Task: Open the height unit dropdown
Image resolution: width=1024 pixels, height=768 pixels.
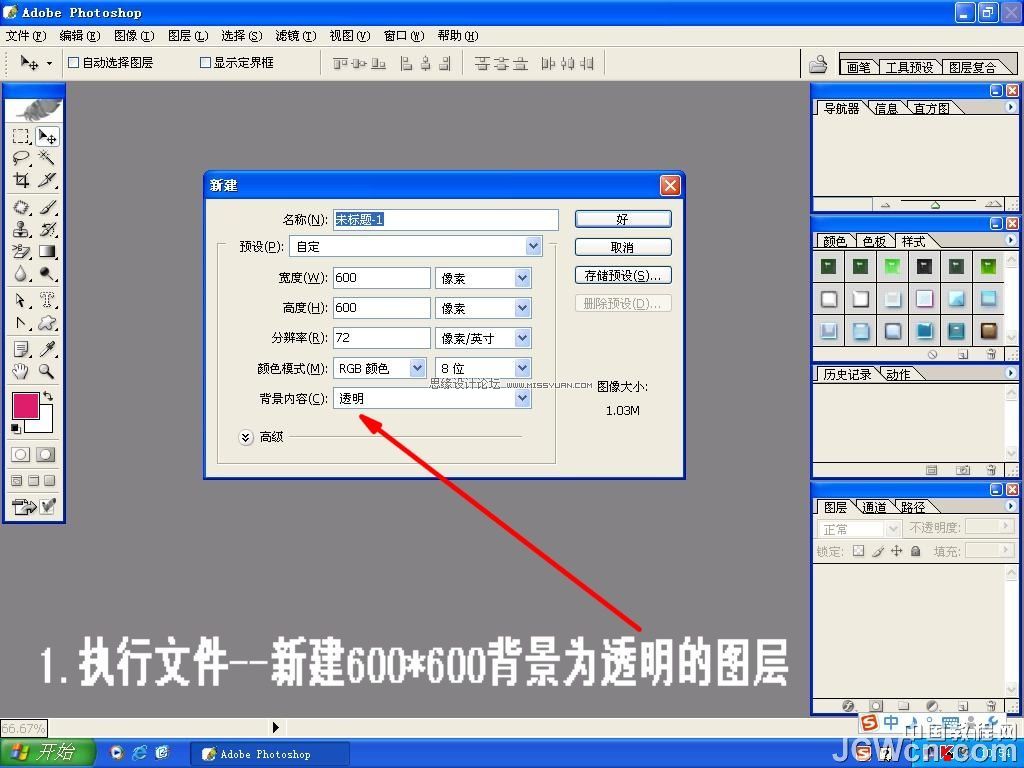Action: pos(483,308)
